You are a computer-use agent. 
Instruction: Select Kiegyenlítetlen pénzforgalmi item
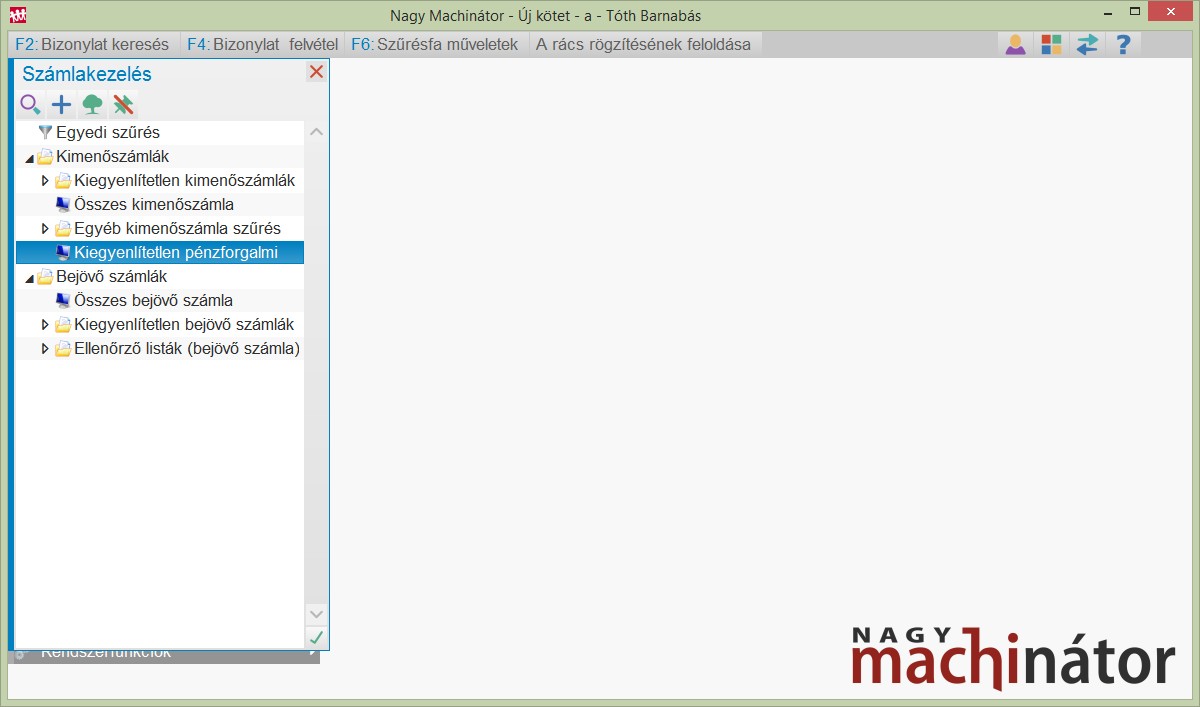[176, 252]
